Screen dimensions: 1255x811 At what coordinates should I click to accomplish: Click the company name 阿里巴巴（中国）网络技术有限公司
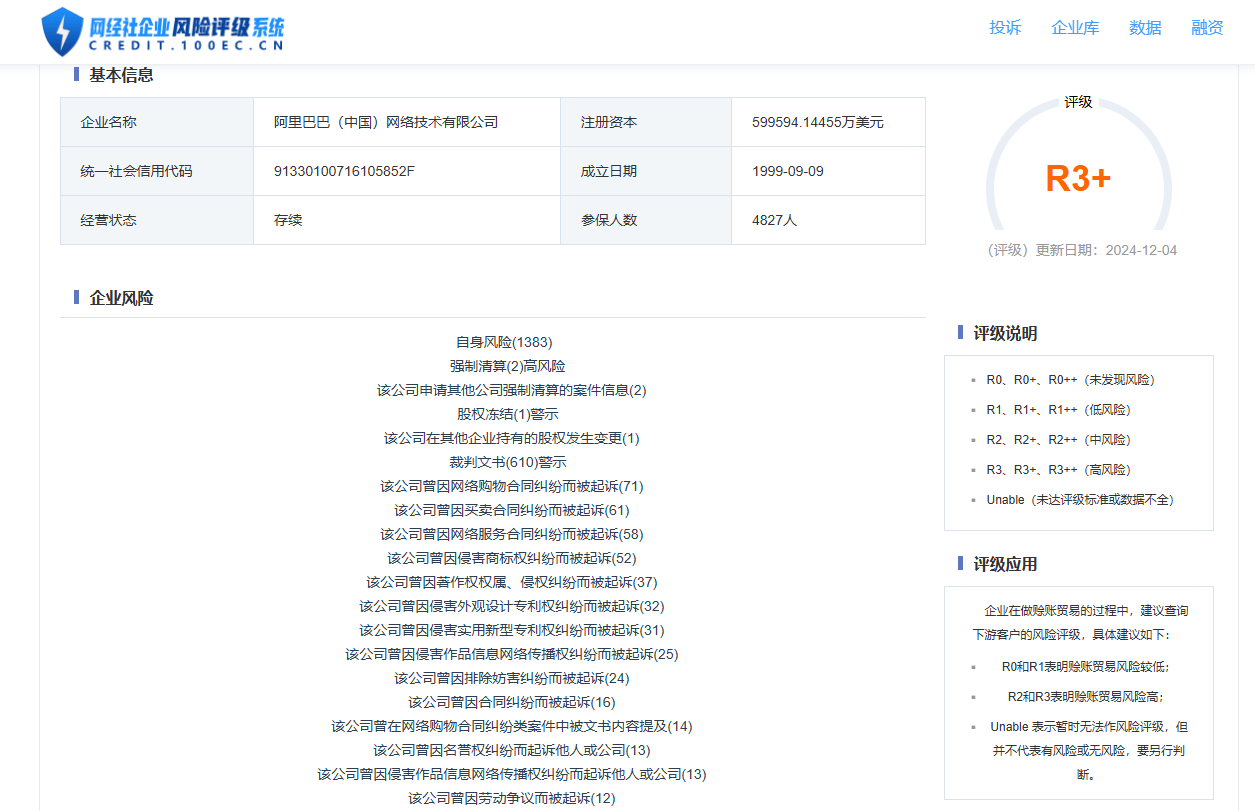(x=386, y=122)
